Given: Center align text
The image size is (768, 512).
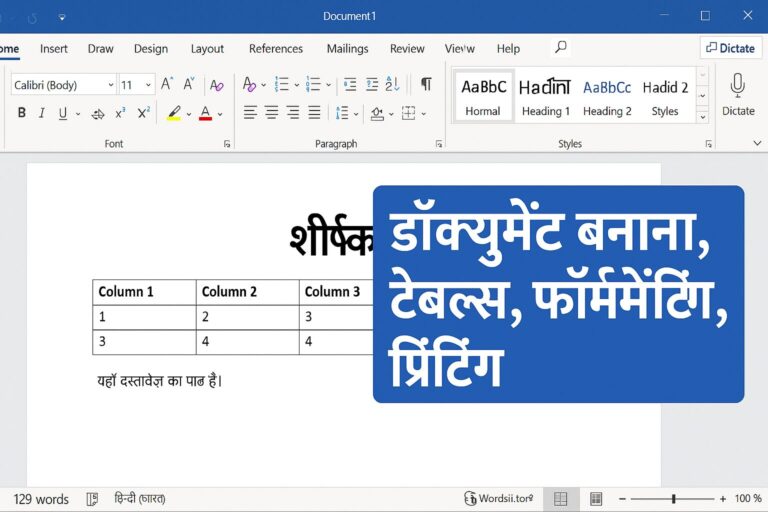Looking at the screenshot, I should point(272,113).
